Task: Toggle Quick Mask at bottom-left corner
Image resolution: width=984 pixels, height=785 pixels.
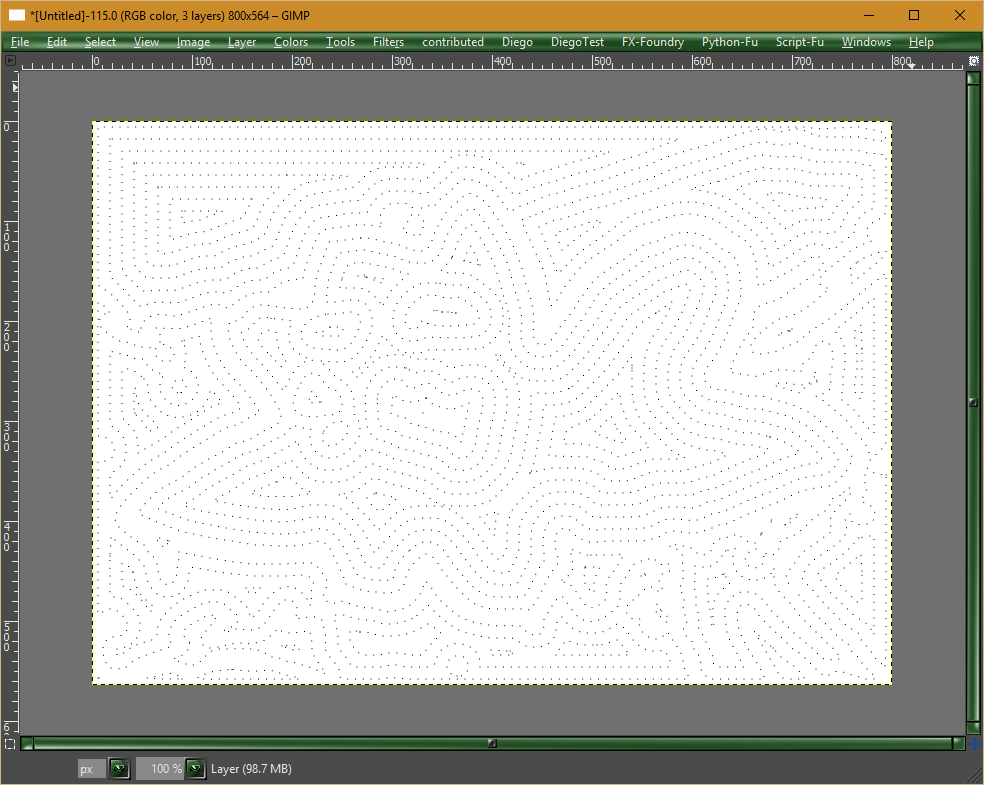Action: [9, 744]
